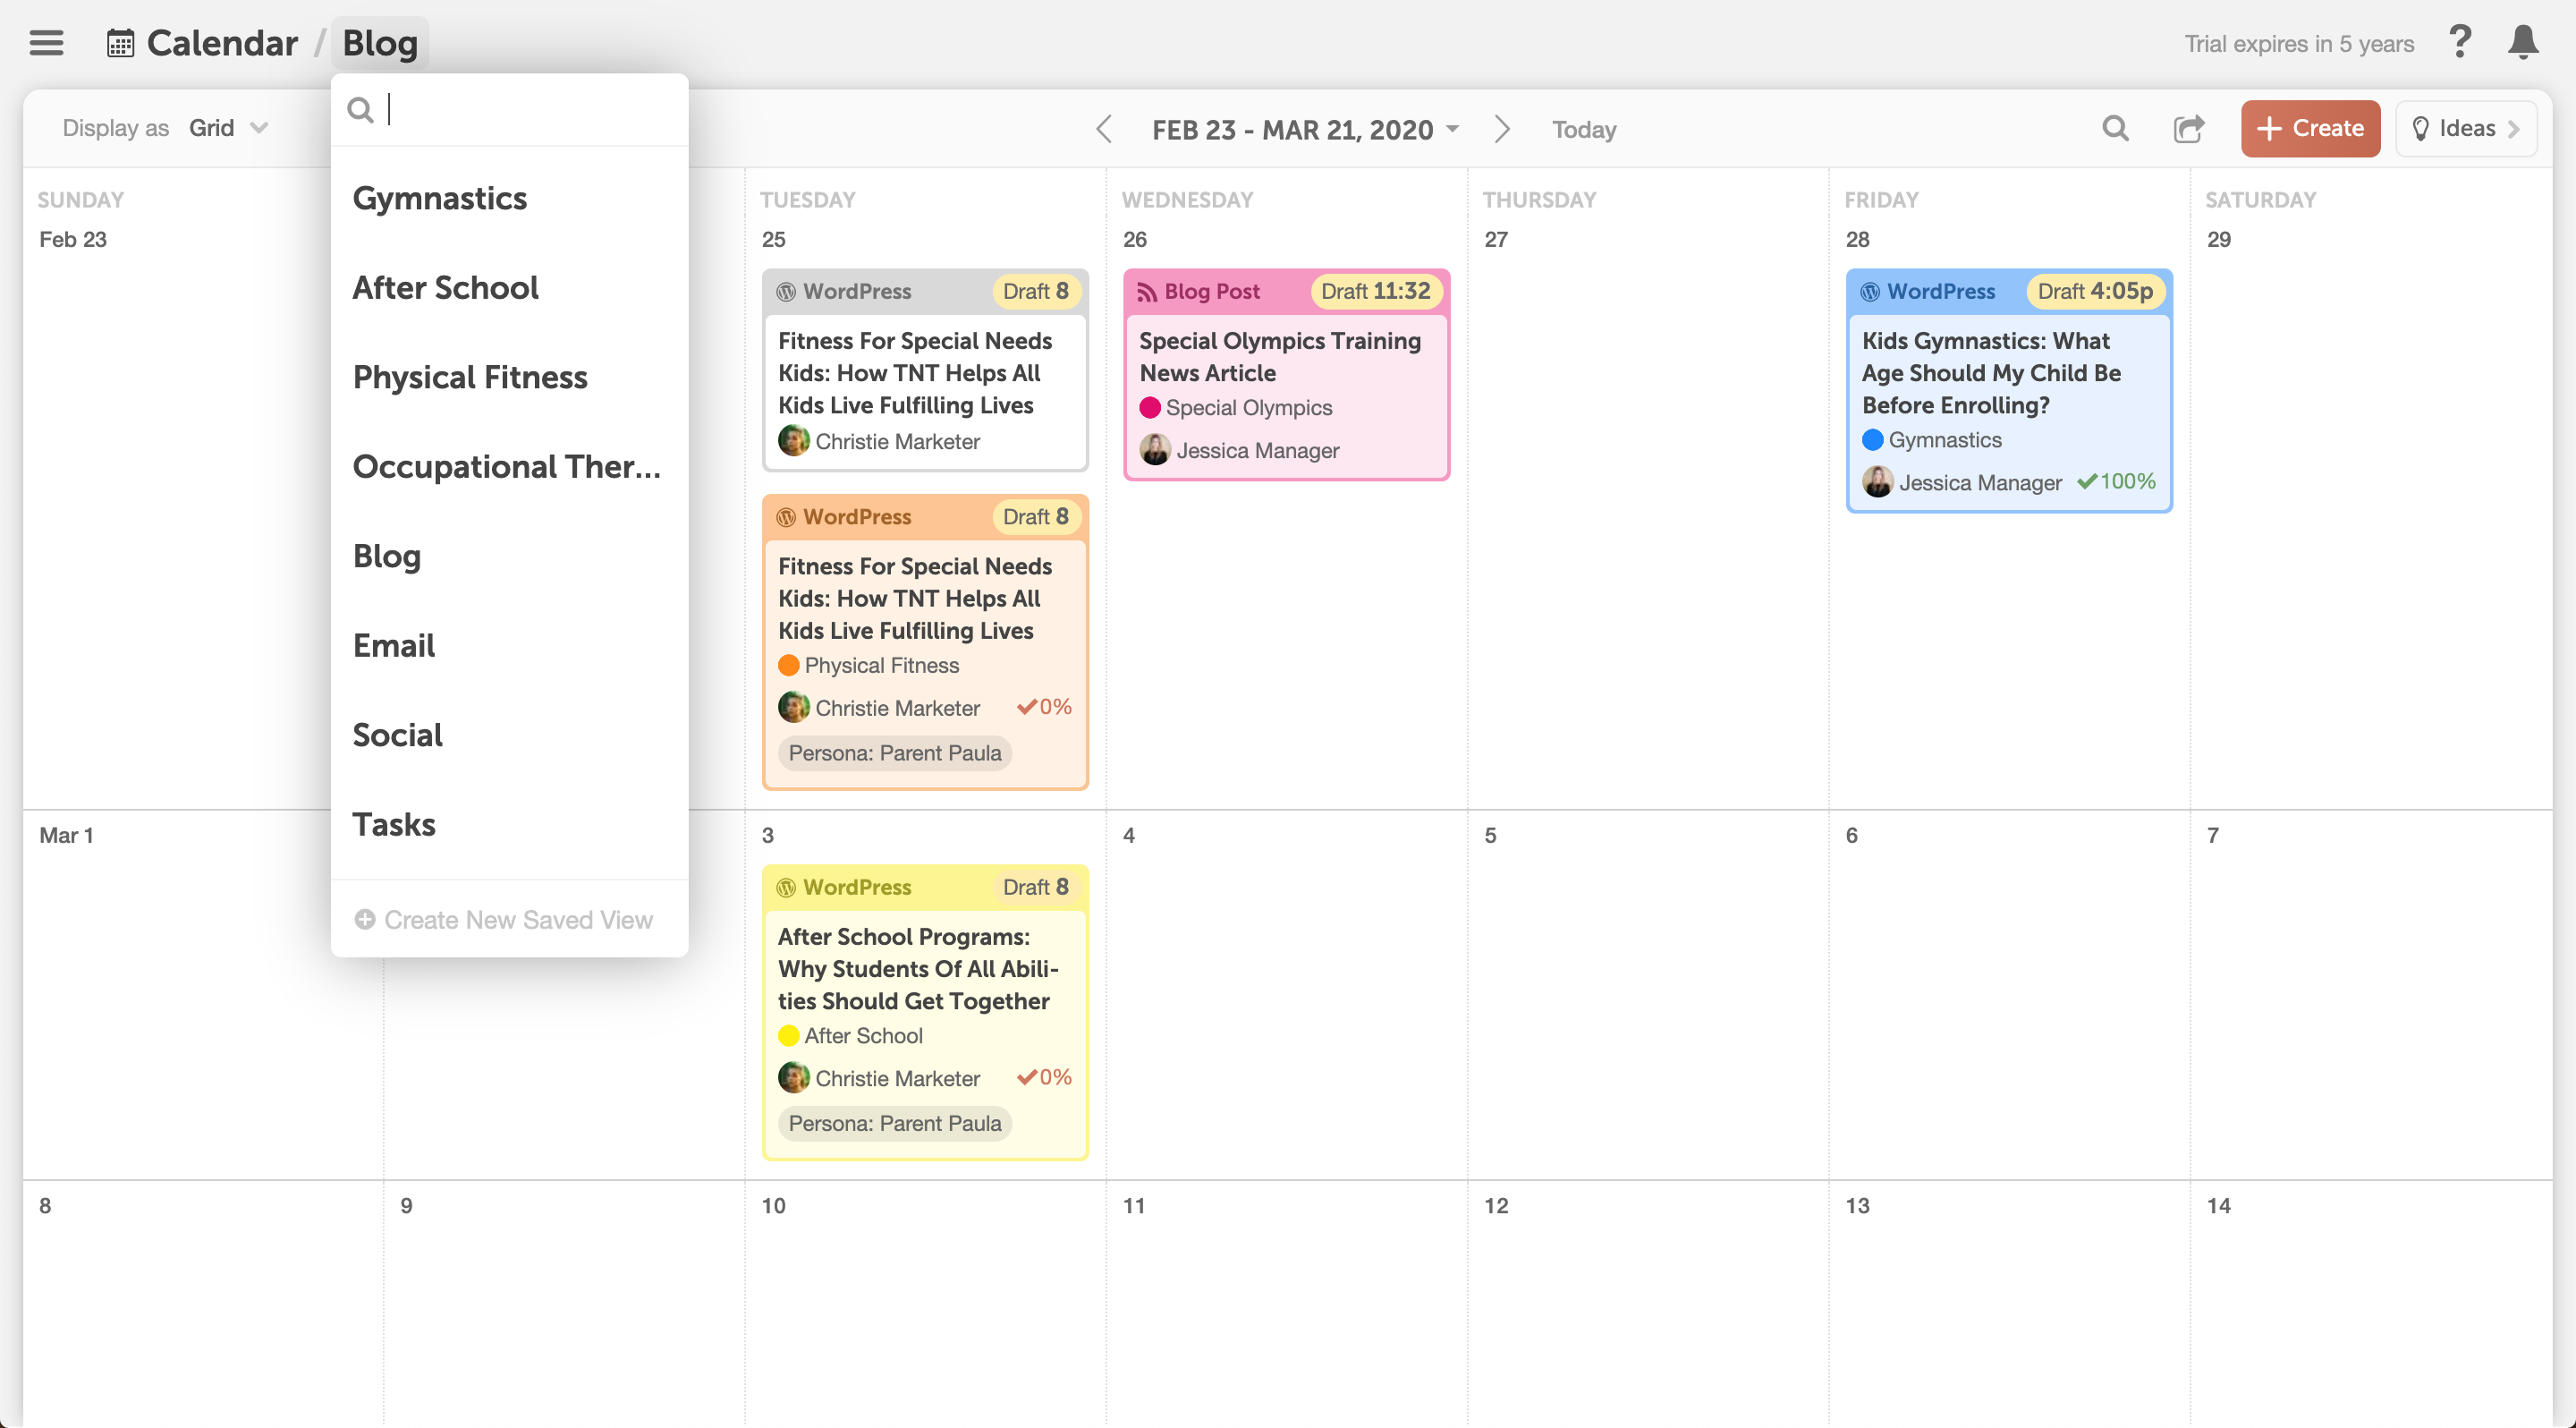Viewport: 2576px width, 1428px height.
Task: Click Persona: Parent Paula tag on After School card
Action: tap(895, 1123)
